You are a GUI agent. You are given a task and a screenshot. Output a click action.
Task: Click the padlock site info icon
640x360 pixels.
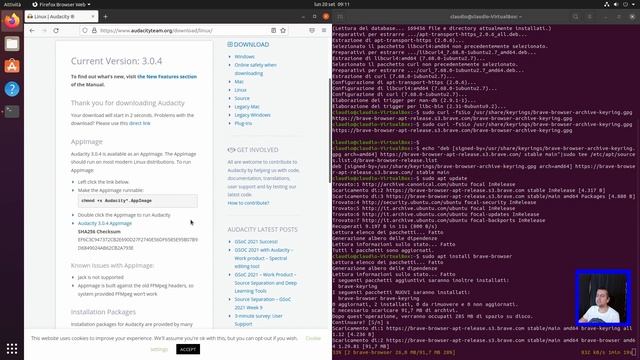tap(94, 31)
